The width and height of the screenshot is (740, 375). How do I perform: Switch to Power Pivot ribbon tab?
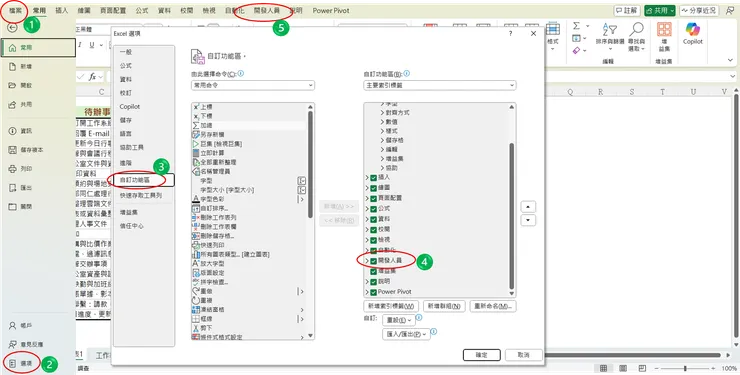(x=331, y=10)
